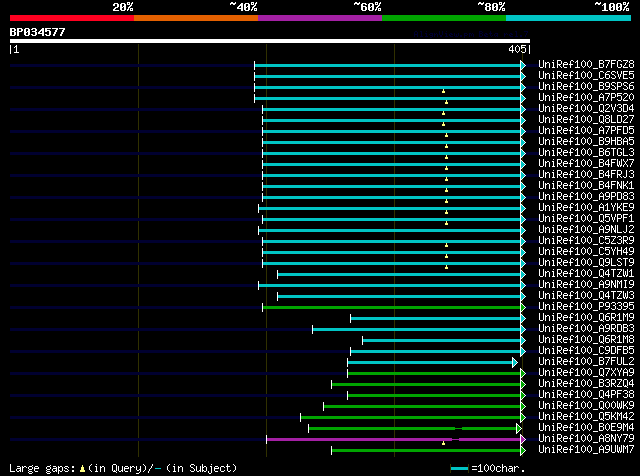Click the orange ~40% identity legend segment
Image resolution: width=640 pixels, height=476 pixels.
[x=196, y=18]
